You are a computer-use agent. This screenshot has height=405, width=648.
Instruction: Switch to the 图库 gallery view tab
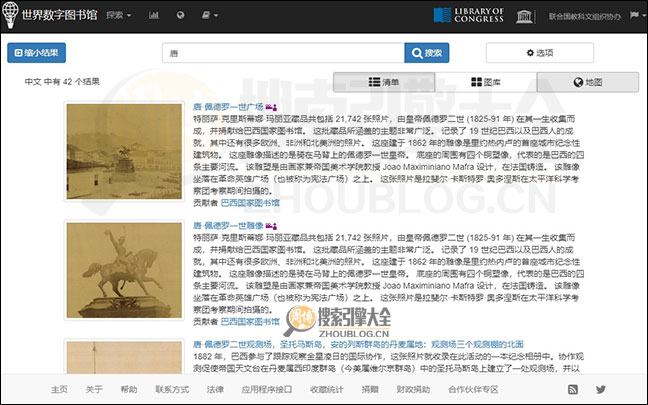point(486,82)
